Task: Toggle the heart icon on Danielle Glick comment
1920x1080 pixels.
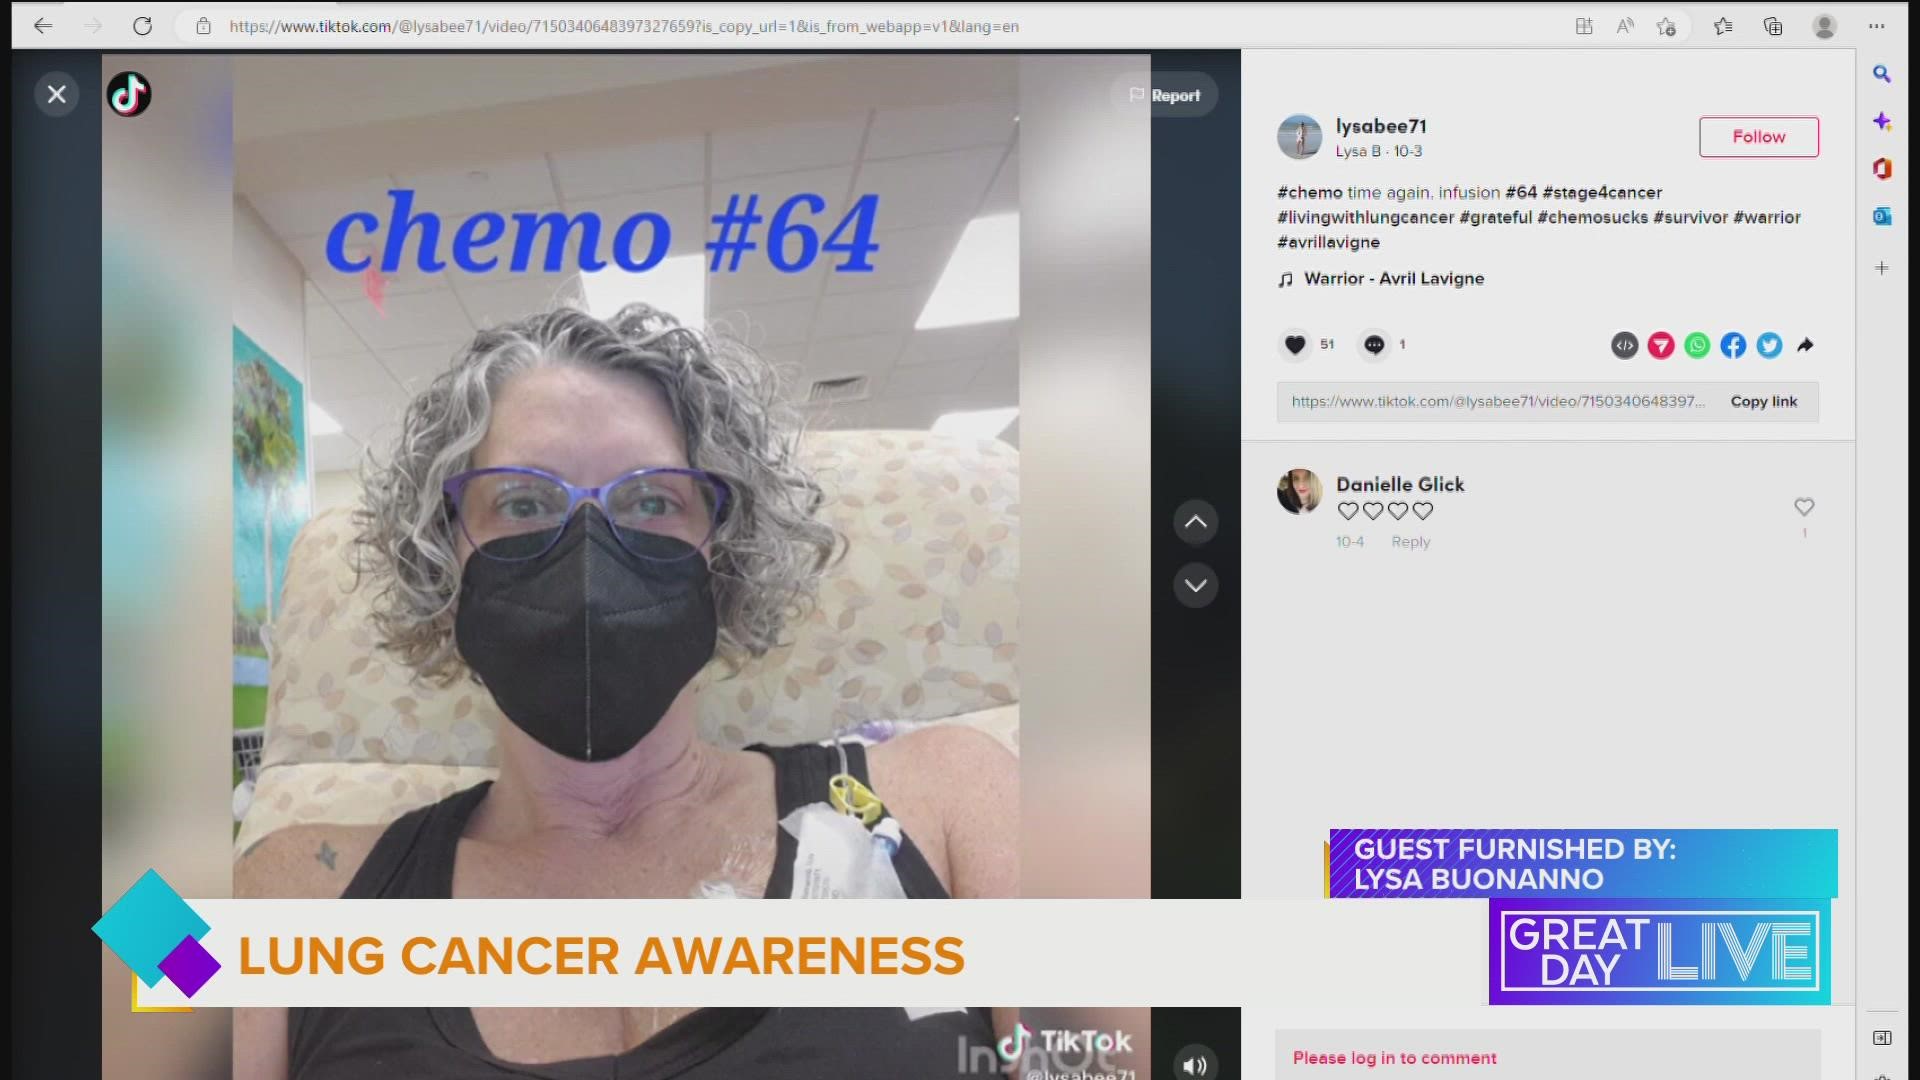Action: [x=1803, y=506]
